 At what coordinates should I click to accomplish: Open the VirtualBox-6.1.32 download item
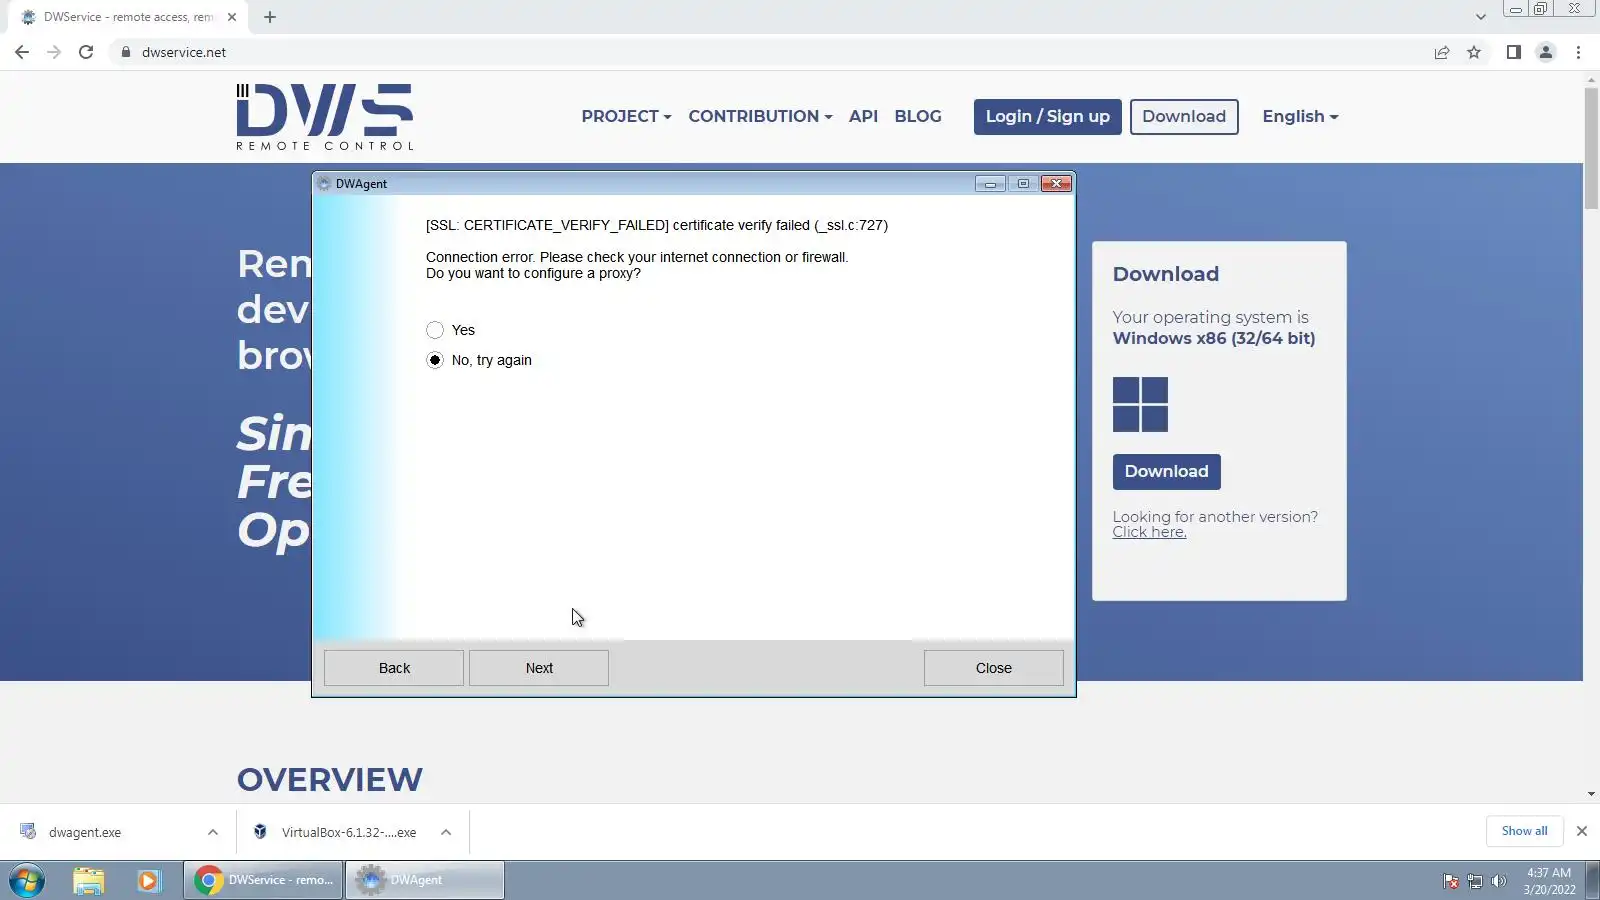point(349,832)
